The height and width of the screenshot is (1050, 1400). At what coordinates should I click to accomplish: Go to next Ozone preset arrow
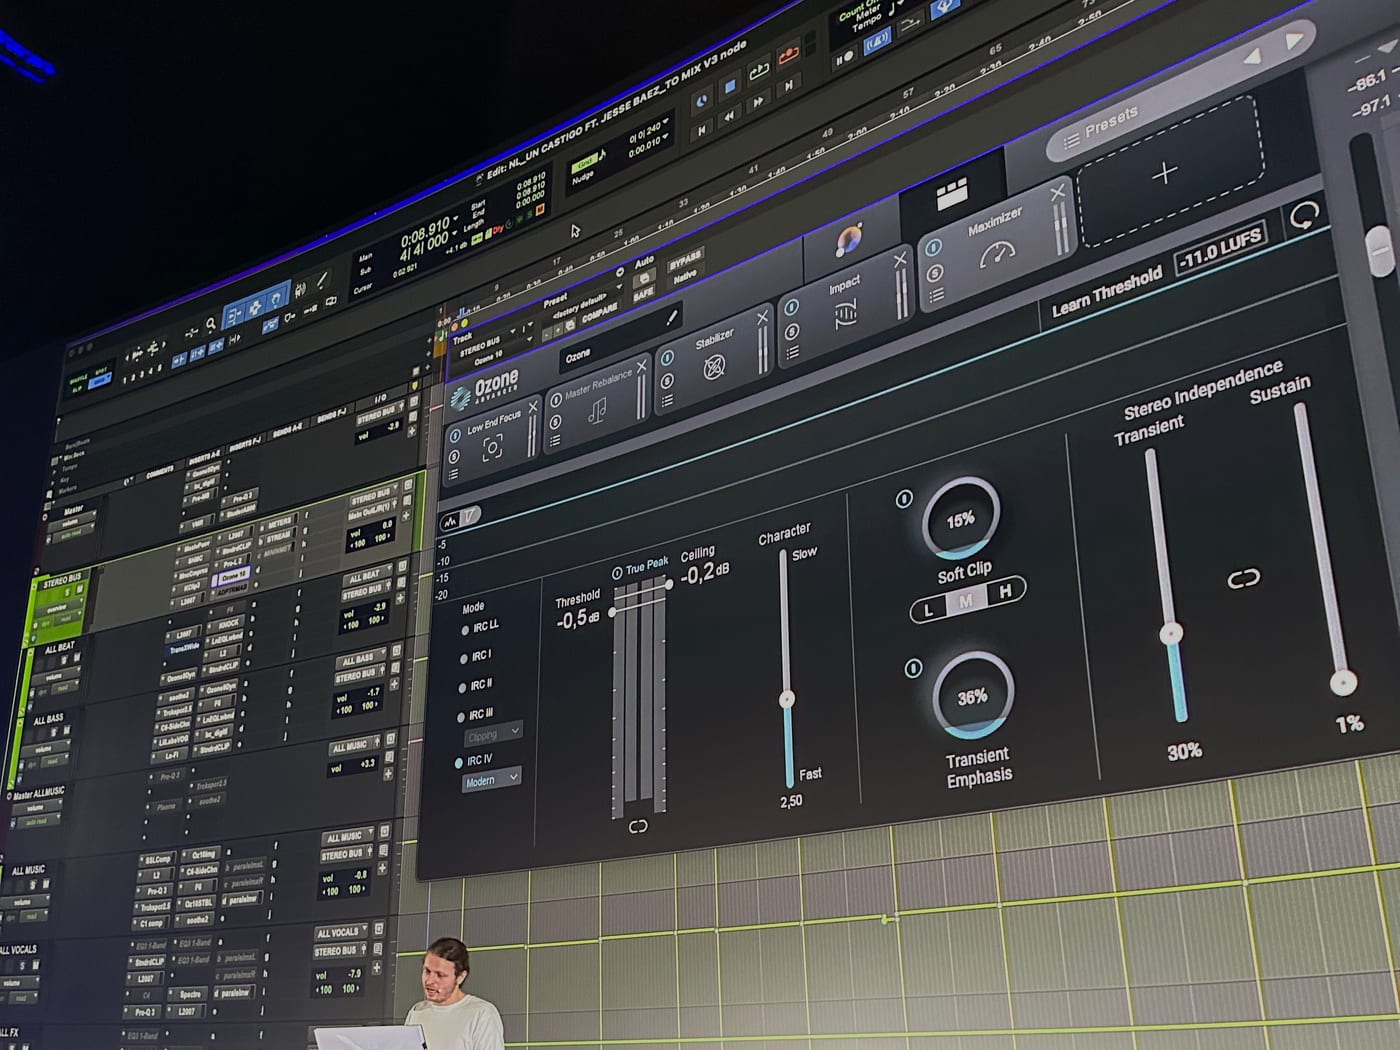(1294, 42)
